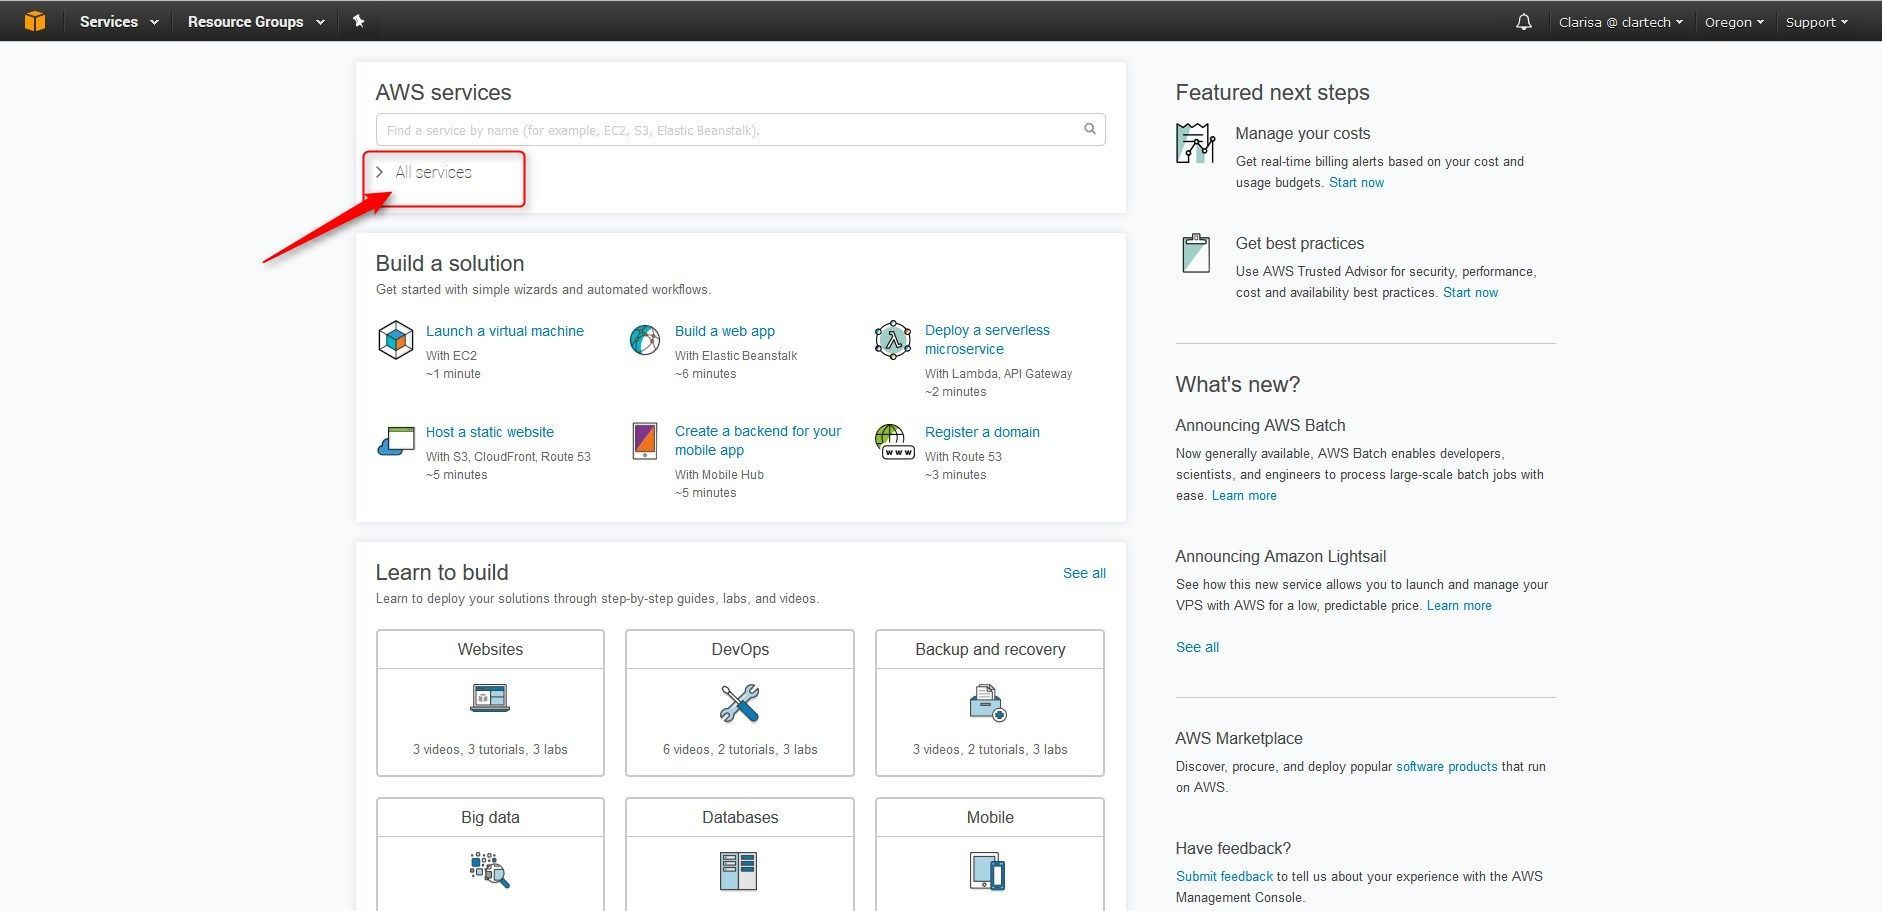1882x911 pixels.
Task: Click the Register a domain globe icon
Action: tap(894, 441)
